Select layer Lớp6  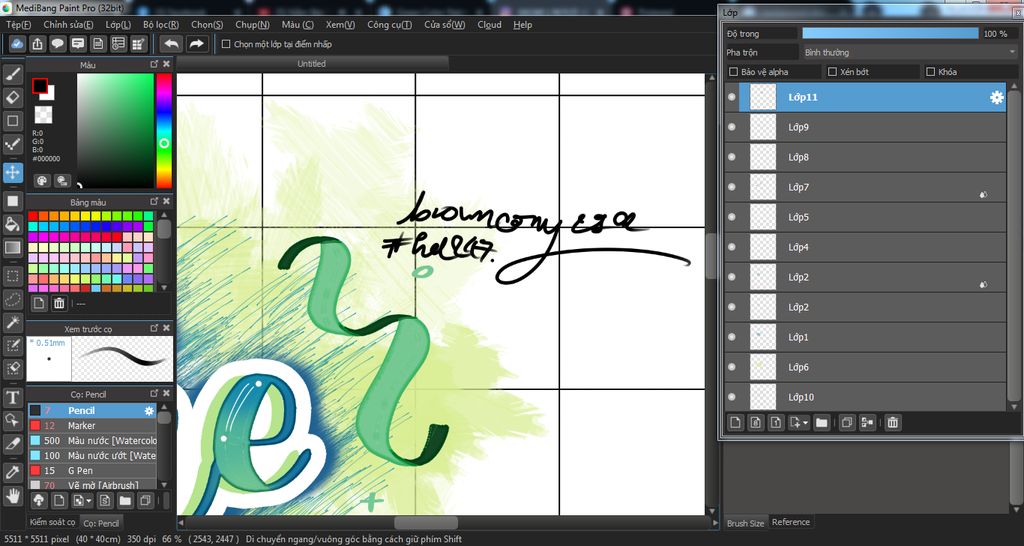(x=865, y=367)
